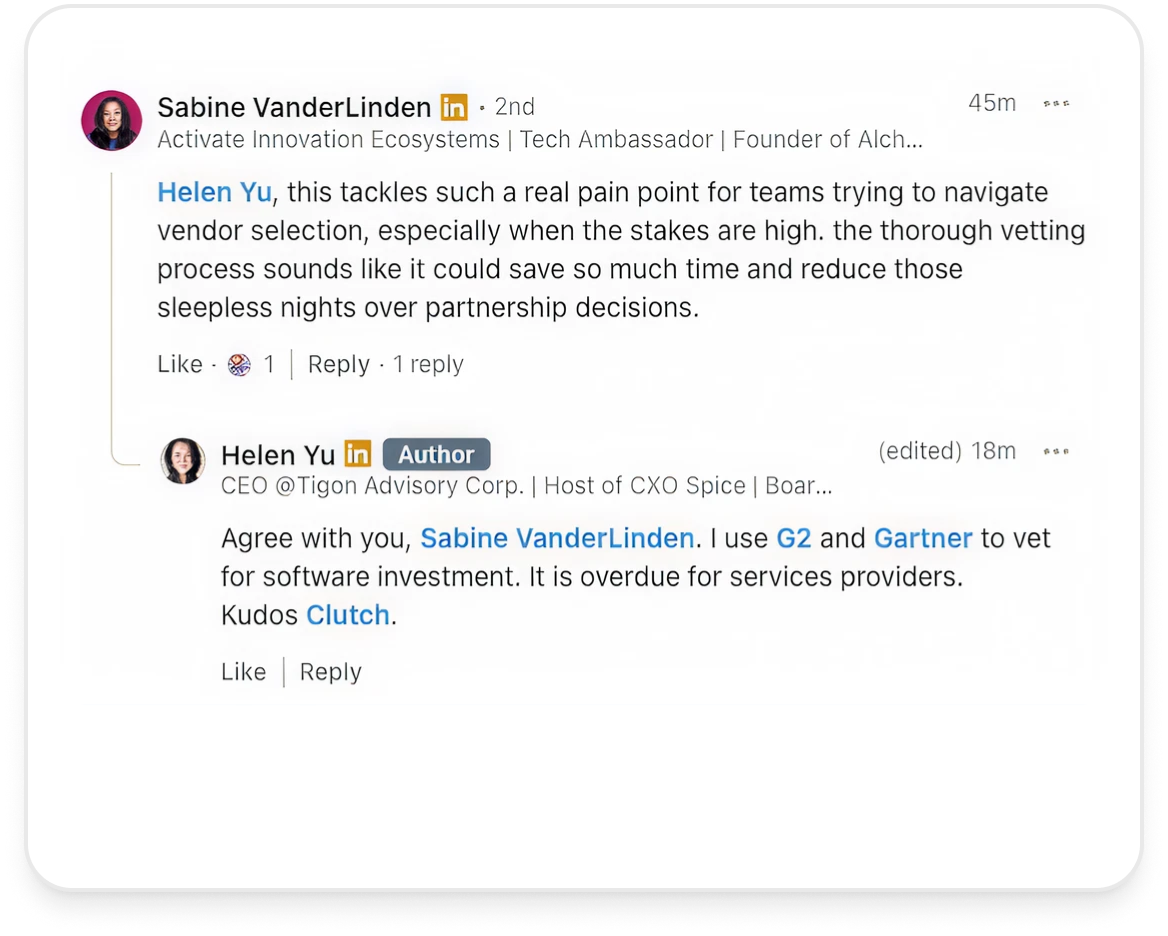1168x936 pixels.
Task: Open the Gartner company link
Action: click(922, 538)
